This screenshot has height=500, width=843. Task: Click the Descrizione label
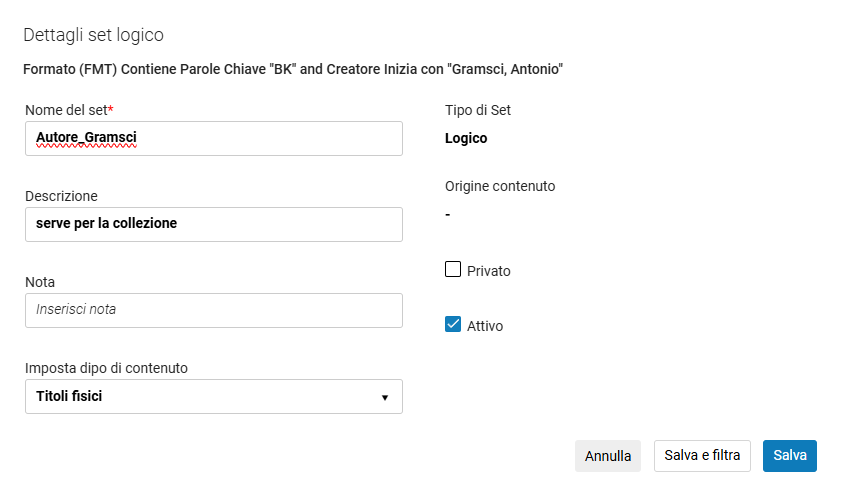tap(61, 196)
